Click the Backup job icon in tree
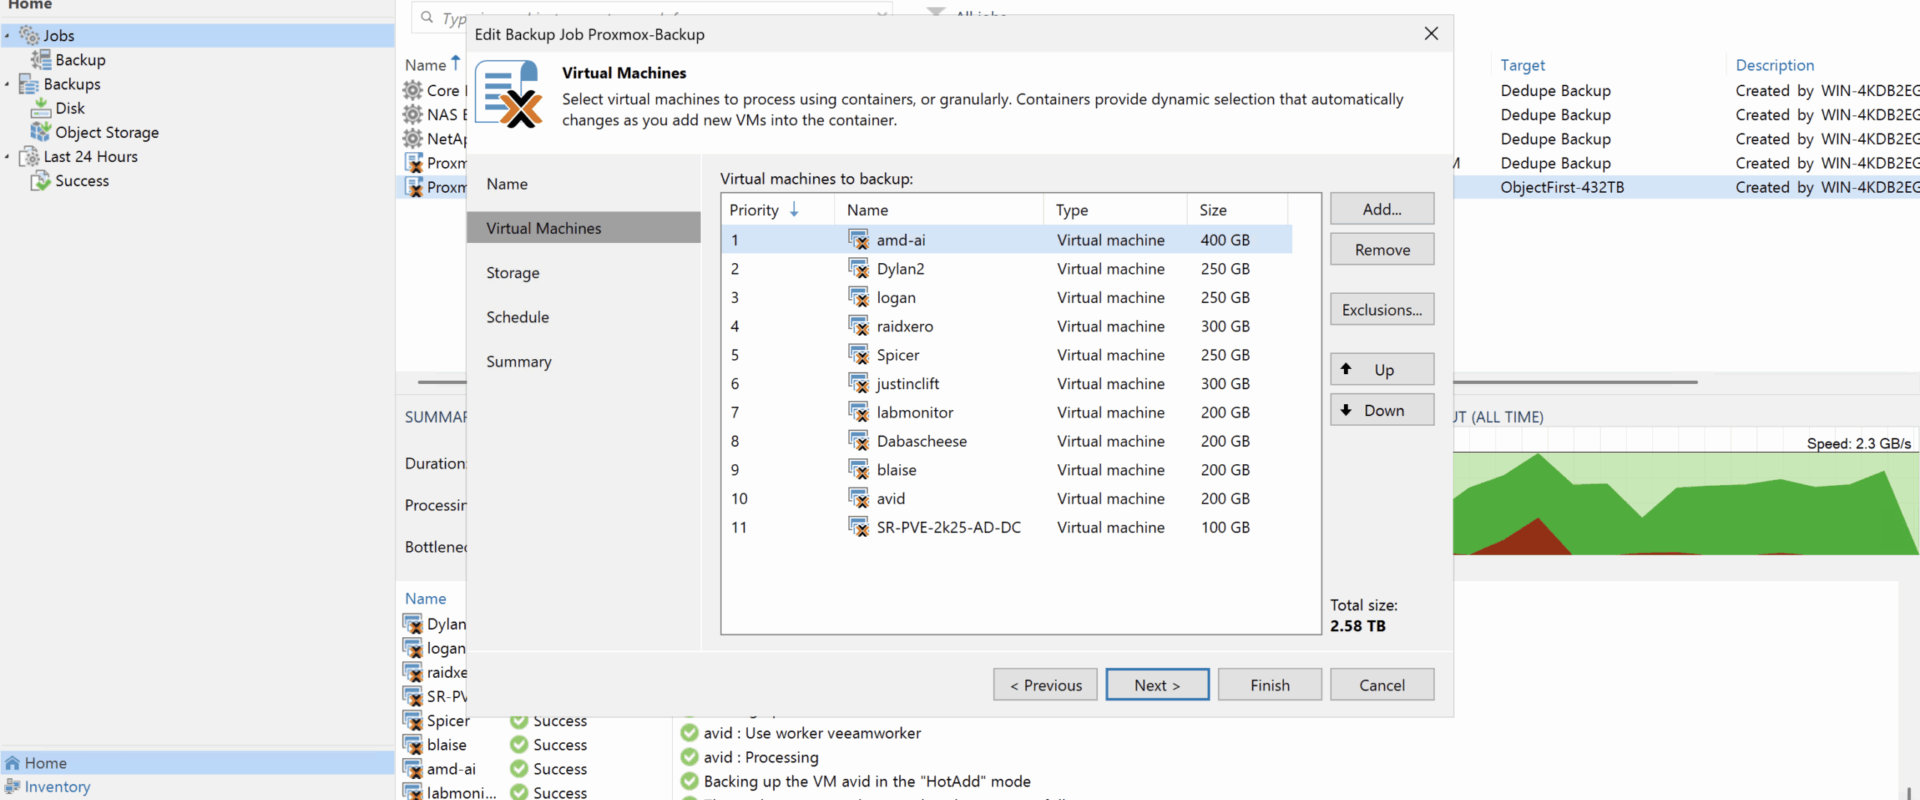 pos(41,60)
